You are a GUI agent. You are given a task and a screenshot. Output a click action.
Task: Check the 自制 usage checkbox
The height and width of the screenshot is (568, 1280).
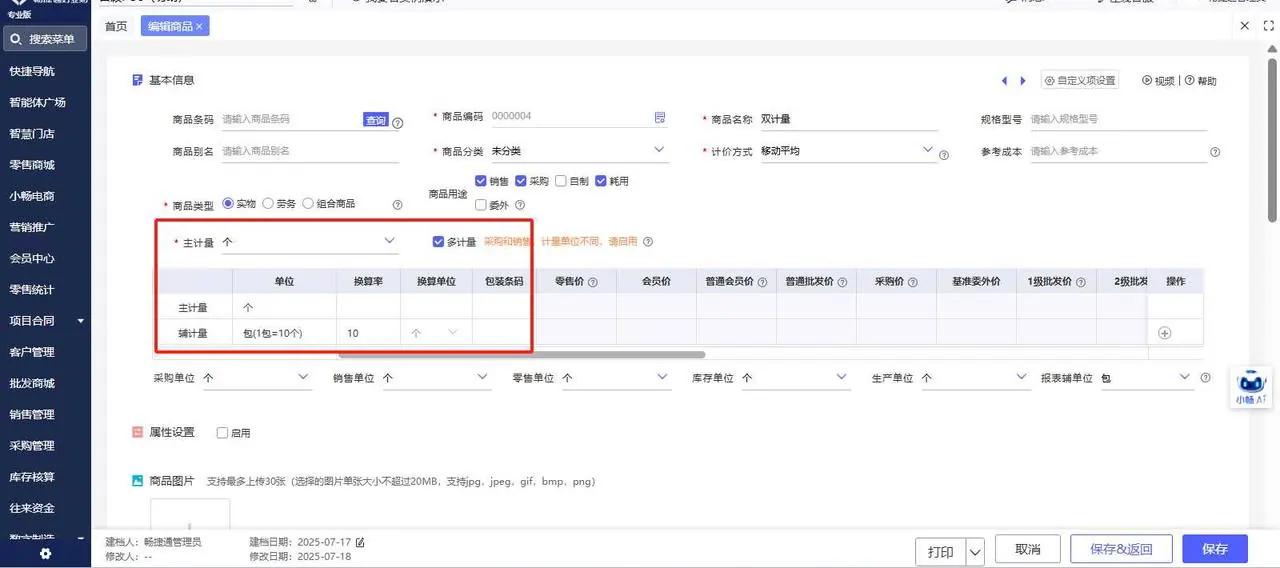click(x=561, y=181)
